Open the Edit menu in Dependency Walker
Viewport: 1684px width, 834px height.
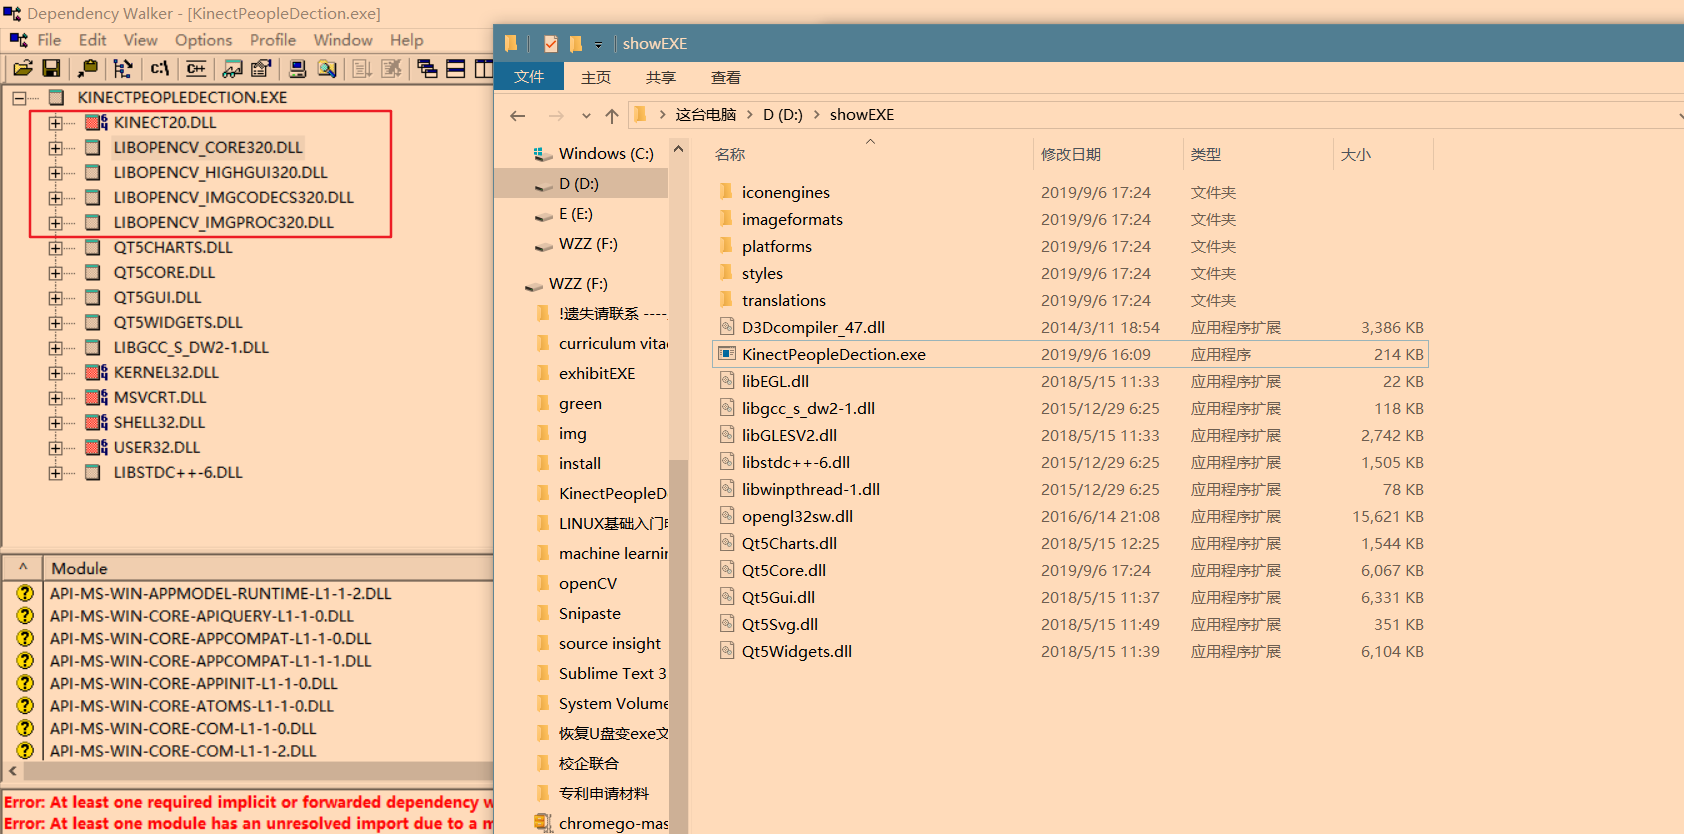93,40
